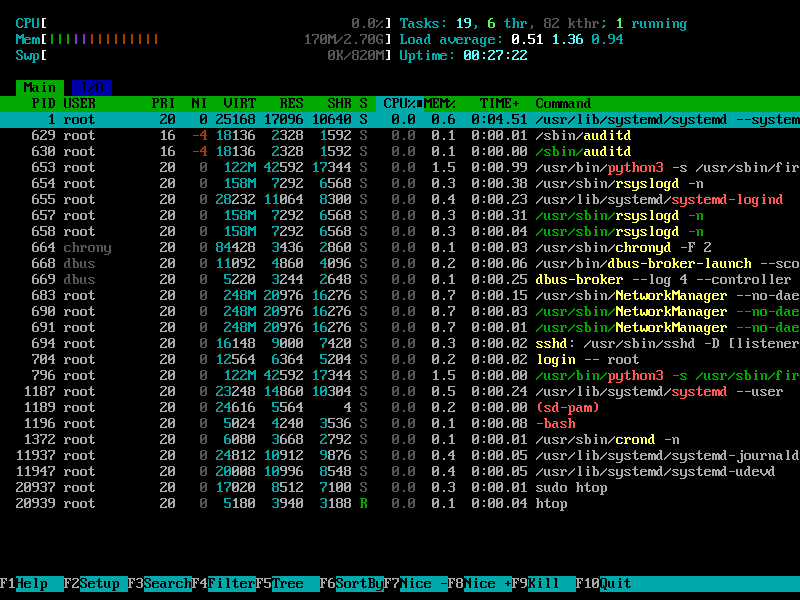The height and width of the screenshot is (600, 800).
Task: Click the Swp usage meter bar
Action: [x=203, y=56]
